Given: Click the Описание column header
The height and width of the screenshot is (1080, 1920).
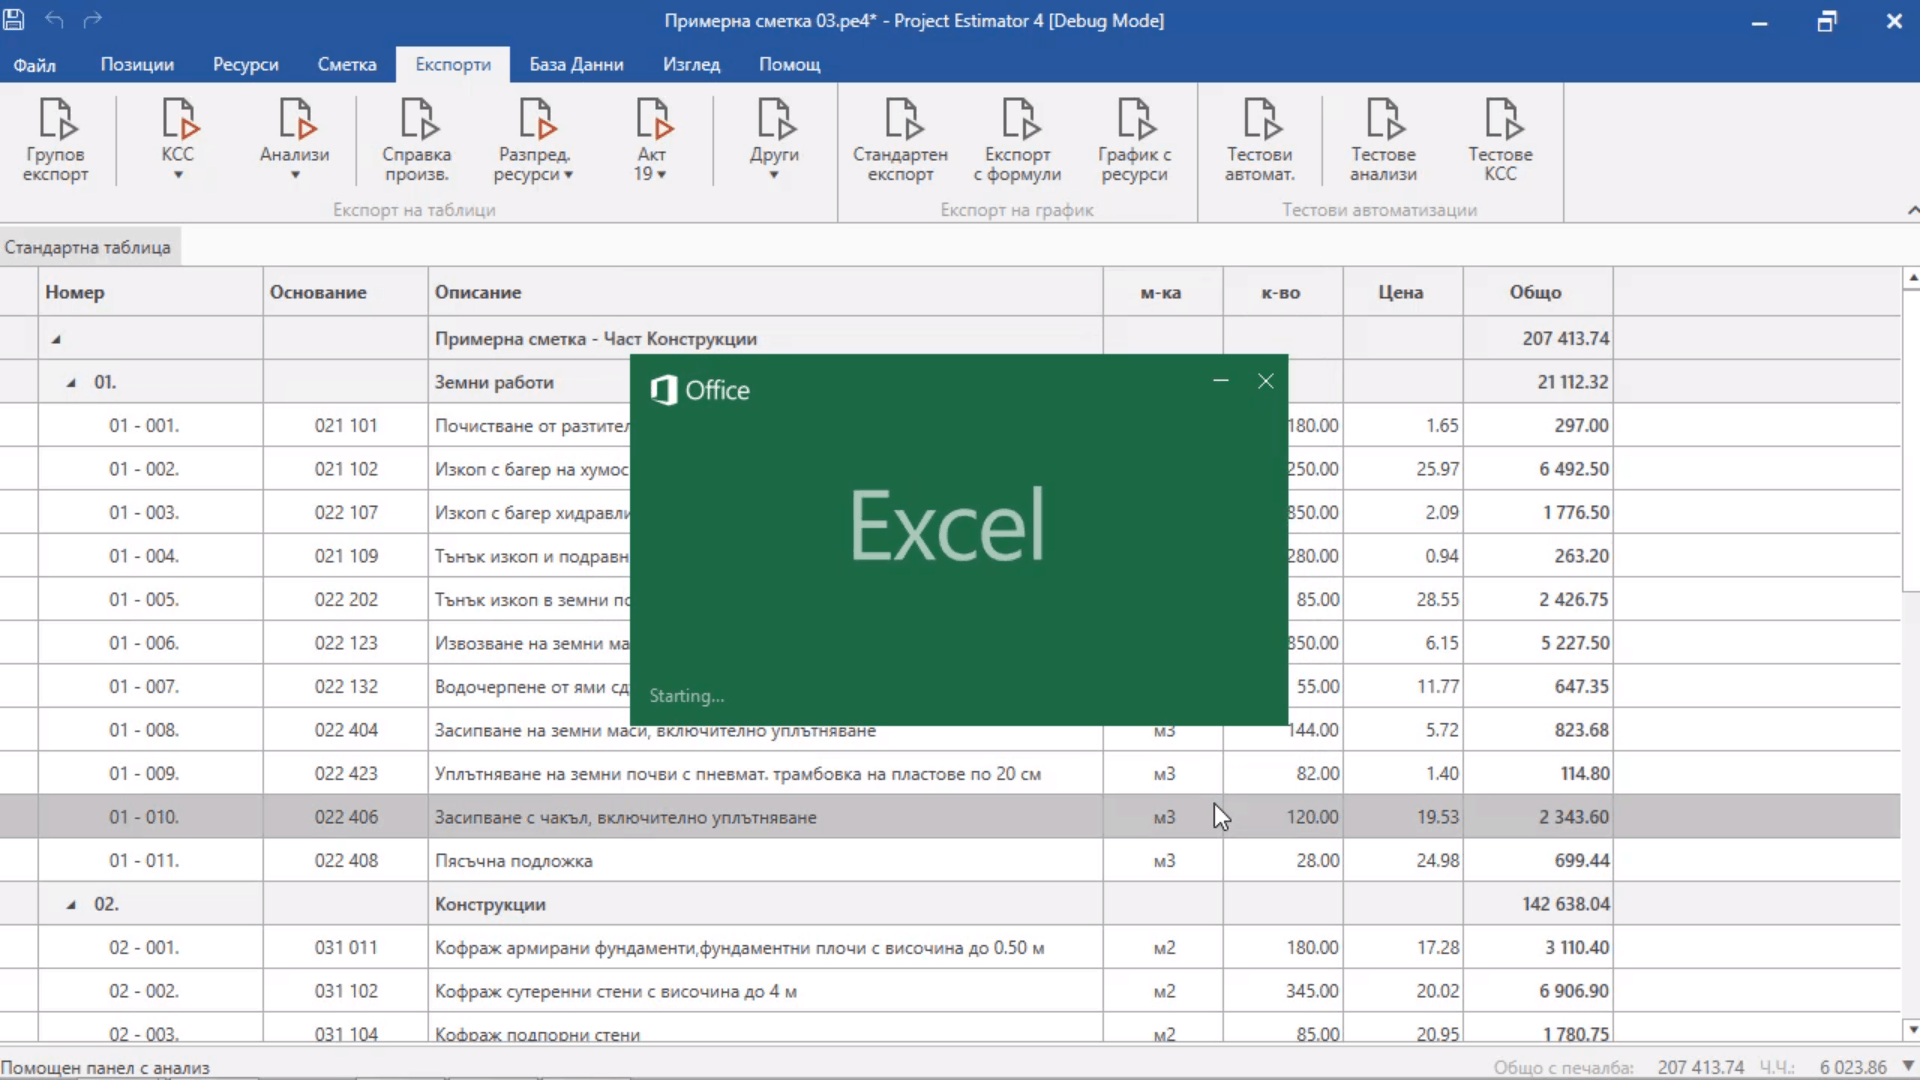Looking at the screenshot, I should pyautogui.click(x=766, y=292).
